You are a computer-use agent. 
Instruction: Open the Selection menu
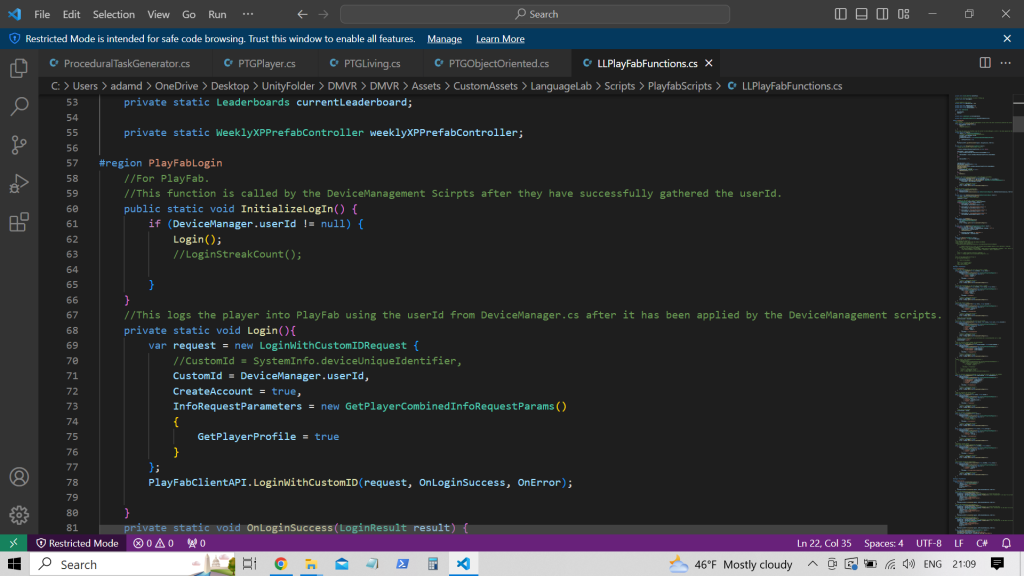(x=113, y=14)
